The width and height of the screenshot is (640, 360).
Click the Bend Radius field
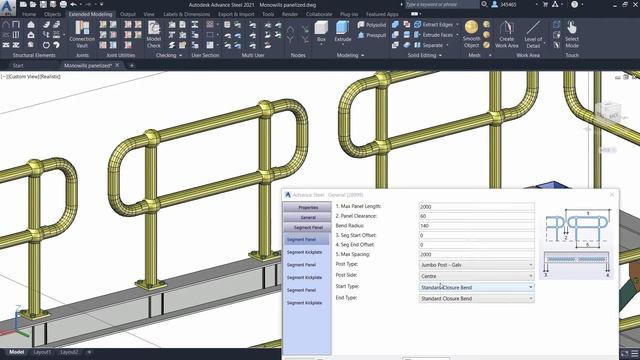(x=476, y=226)
